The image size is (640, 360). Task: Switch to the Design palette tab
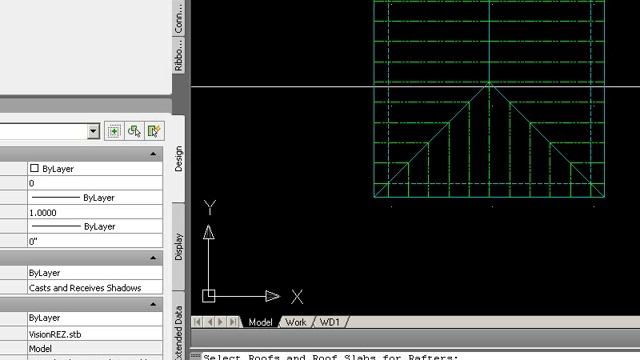coord(178,159)
